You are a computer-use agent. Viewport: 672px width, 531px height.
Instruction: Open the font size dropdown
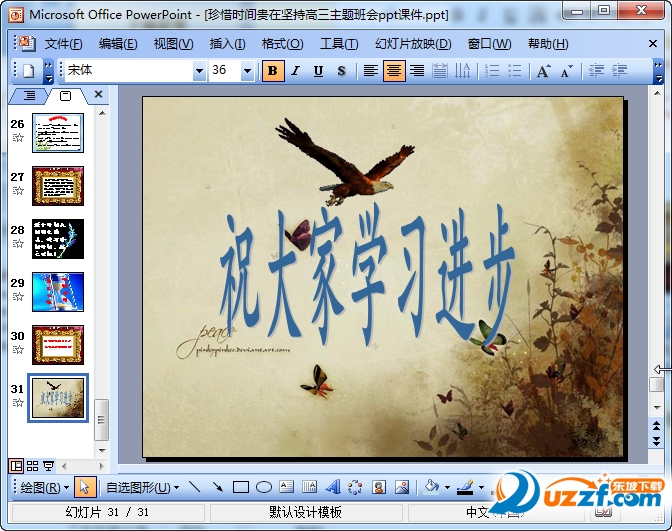pyautogui.click(x=247, y=71)
